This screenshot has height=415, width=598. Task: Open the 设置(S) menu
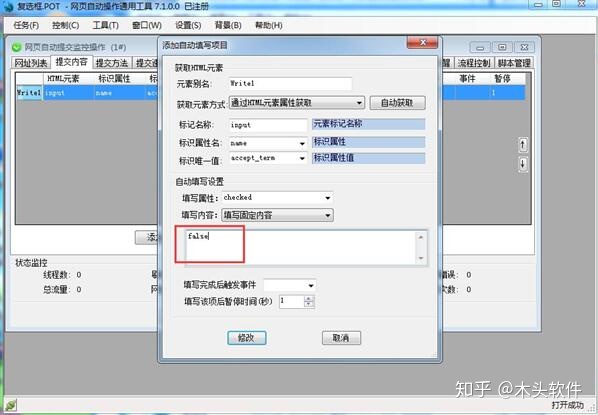(x=188, y=26)
